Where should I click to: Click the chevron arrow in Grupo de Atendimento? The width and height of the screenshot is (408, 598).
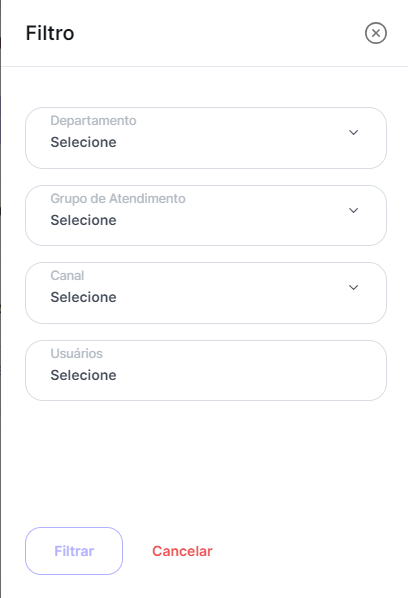[353, 211]
